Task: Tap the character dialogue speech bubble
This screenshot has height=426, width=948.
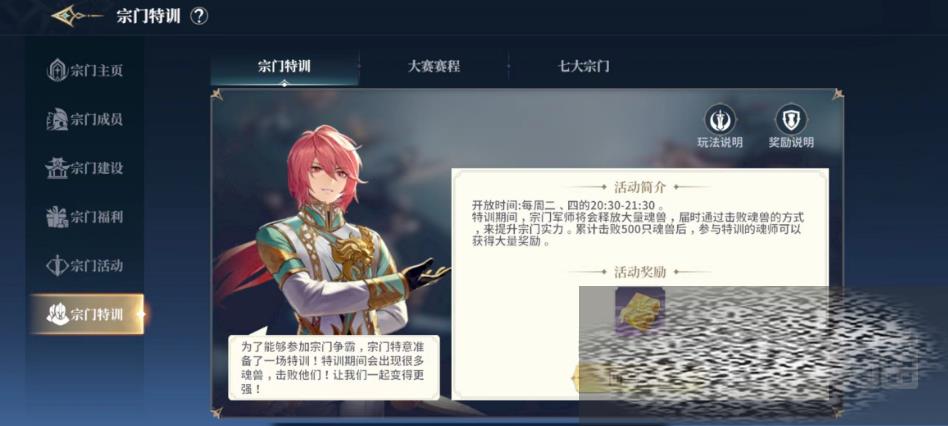Action: coord(334,367)
